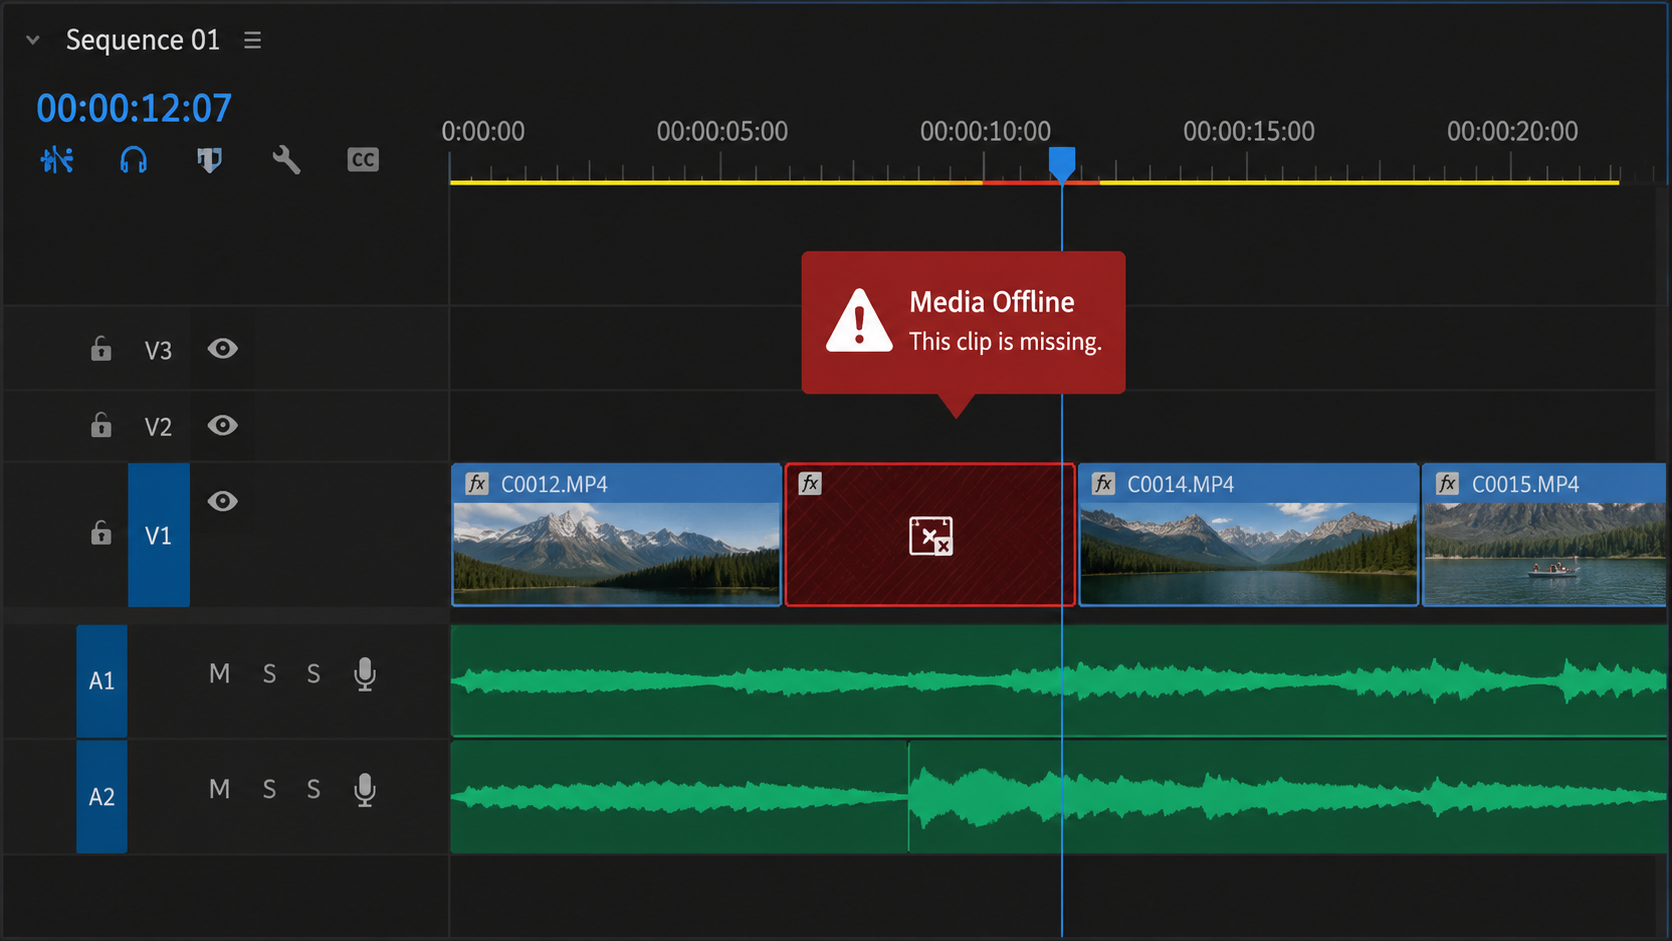Toggle the headphones linked selection icon
The image size is (1672, 941).
pos(133,160)
